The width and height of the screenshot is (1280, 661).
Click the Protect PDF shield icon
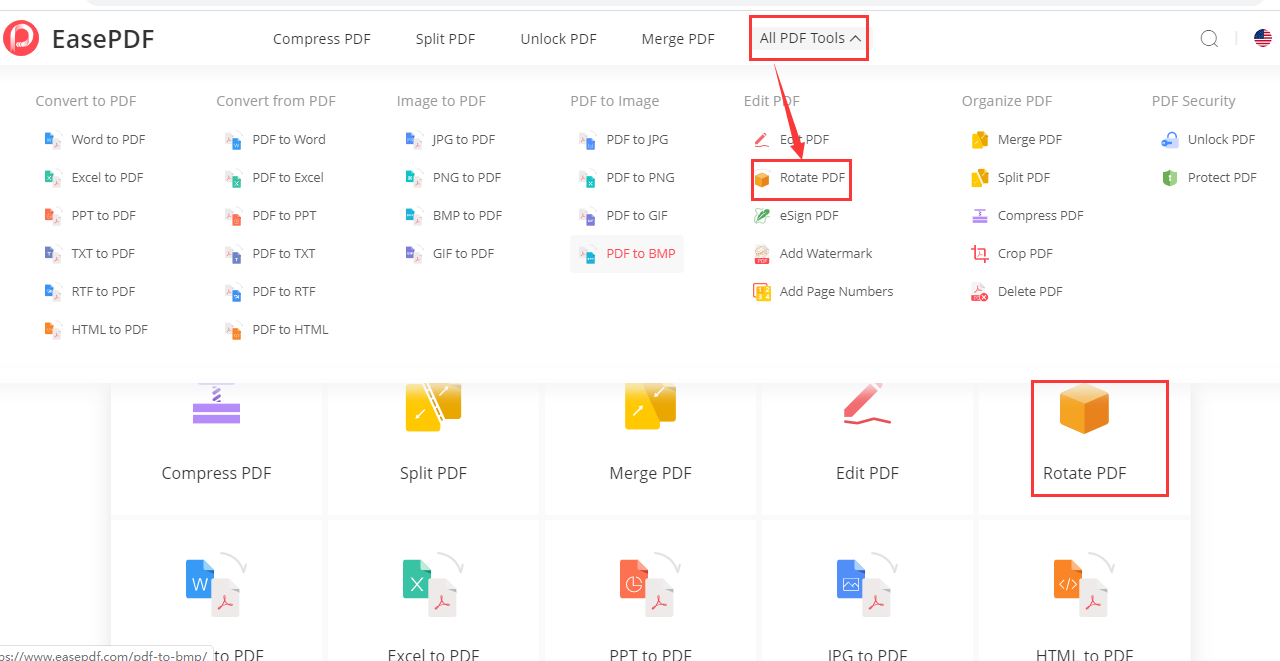(x=1170, y=178)
